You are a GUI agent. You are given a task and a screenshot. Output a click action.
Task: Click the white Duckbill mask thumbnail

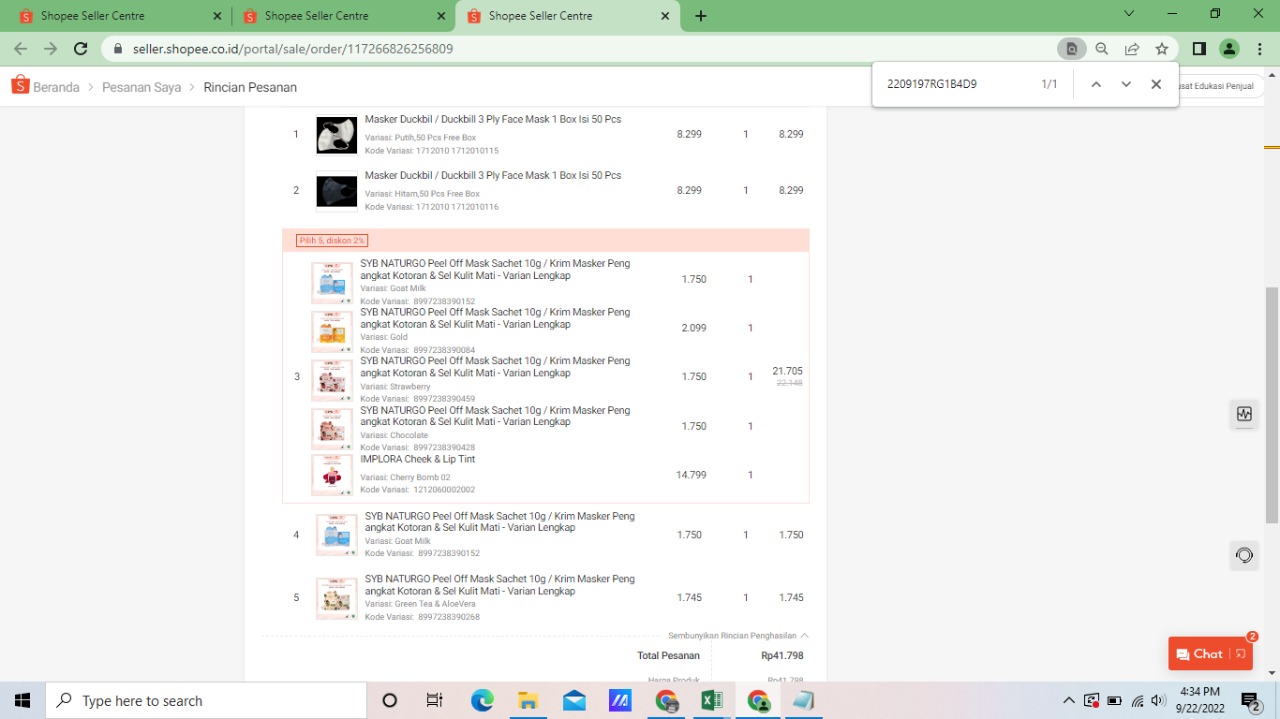coord(336,135)
